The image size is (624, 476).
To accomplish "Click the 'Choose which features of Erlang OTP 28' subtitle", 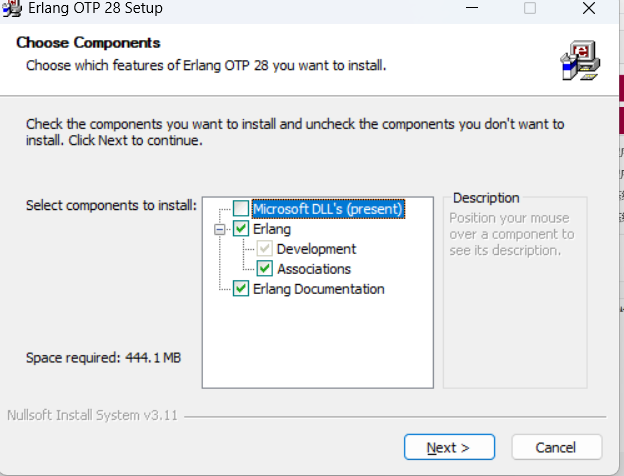I will (206, 65).
